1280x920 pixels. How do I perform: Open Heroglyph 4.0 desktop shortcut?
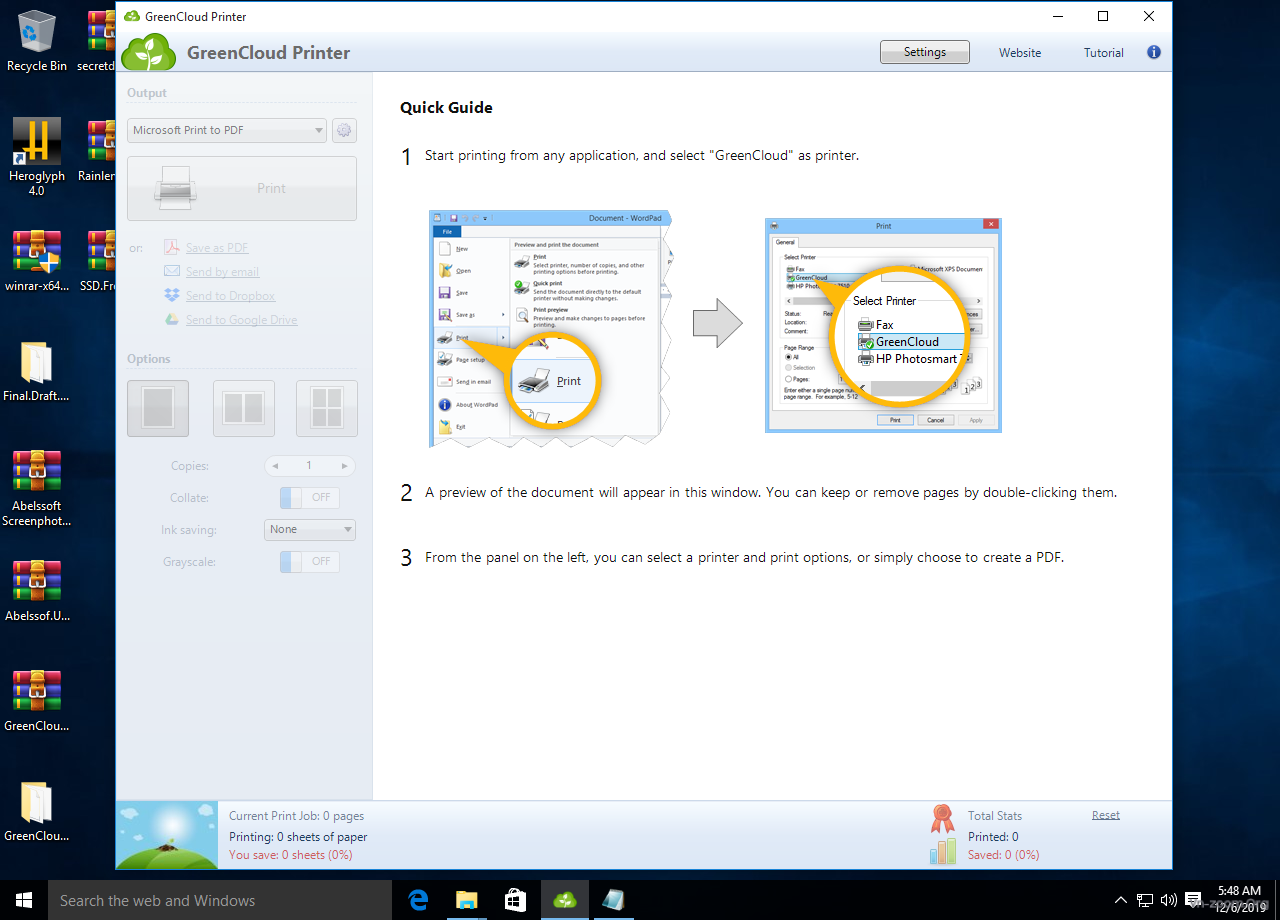(x=37, y=157)
